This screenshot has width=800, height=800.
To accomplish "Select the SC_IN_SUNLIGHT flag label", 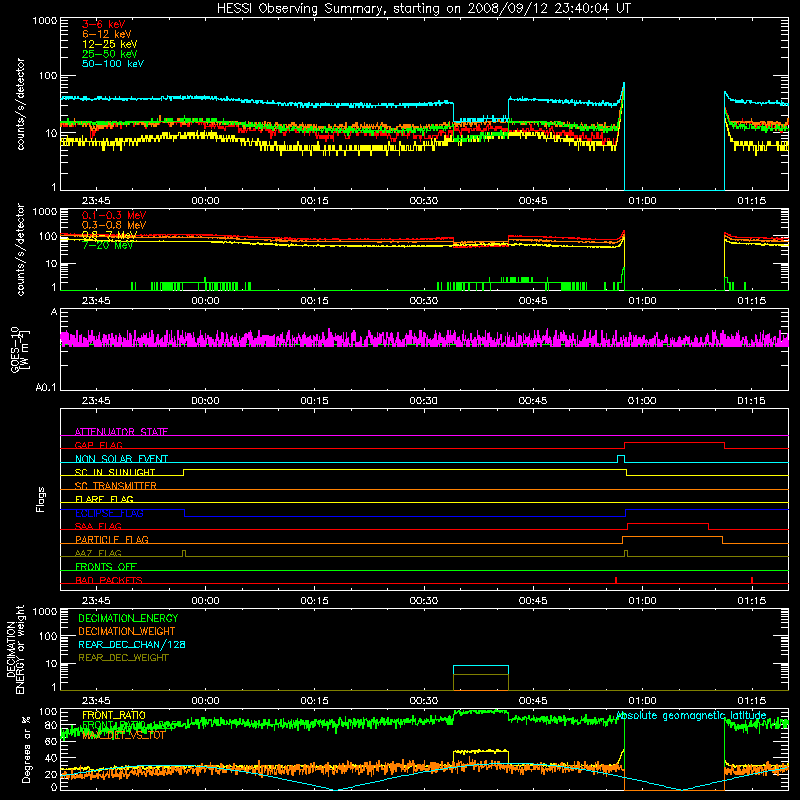I will (115, 472).
